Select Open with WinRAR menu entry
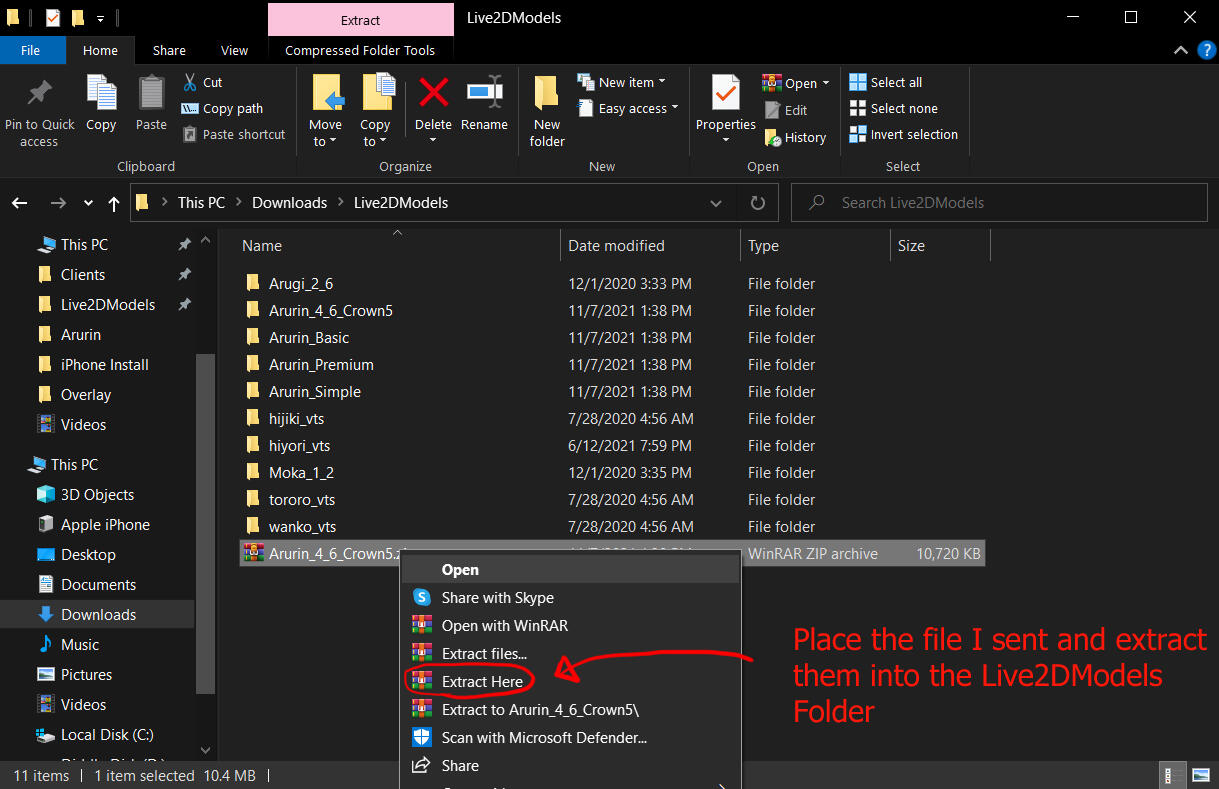This screenshot has width=1219, height=789. coord(504,626)
